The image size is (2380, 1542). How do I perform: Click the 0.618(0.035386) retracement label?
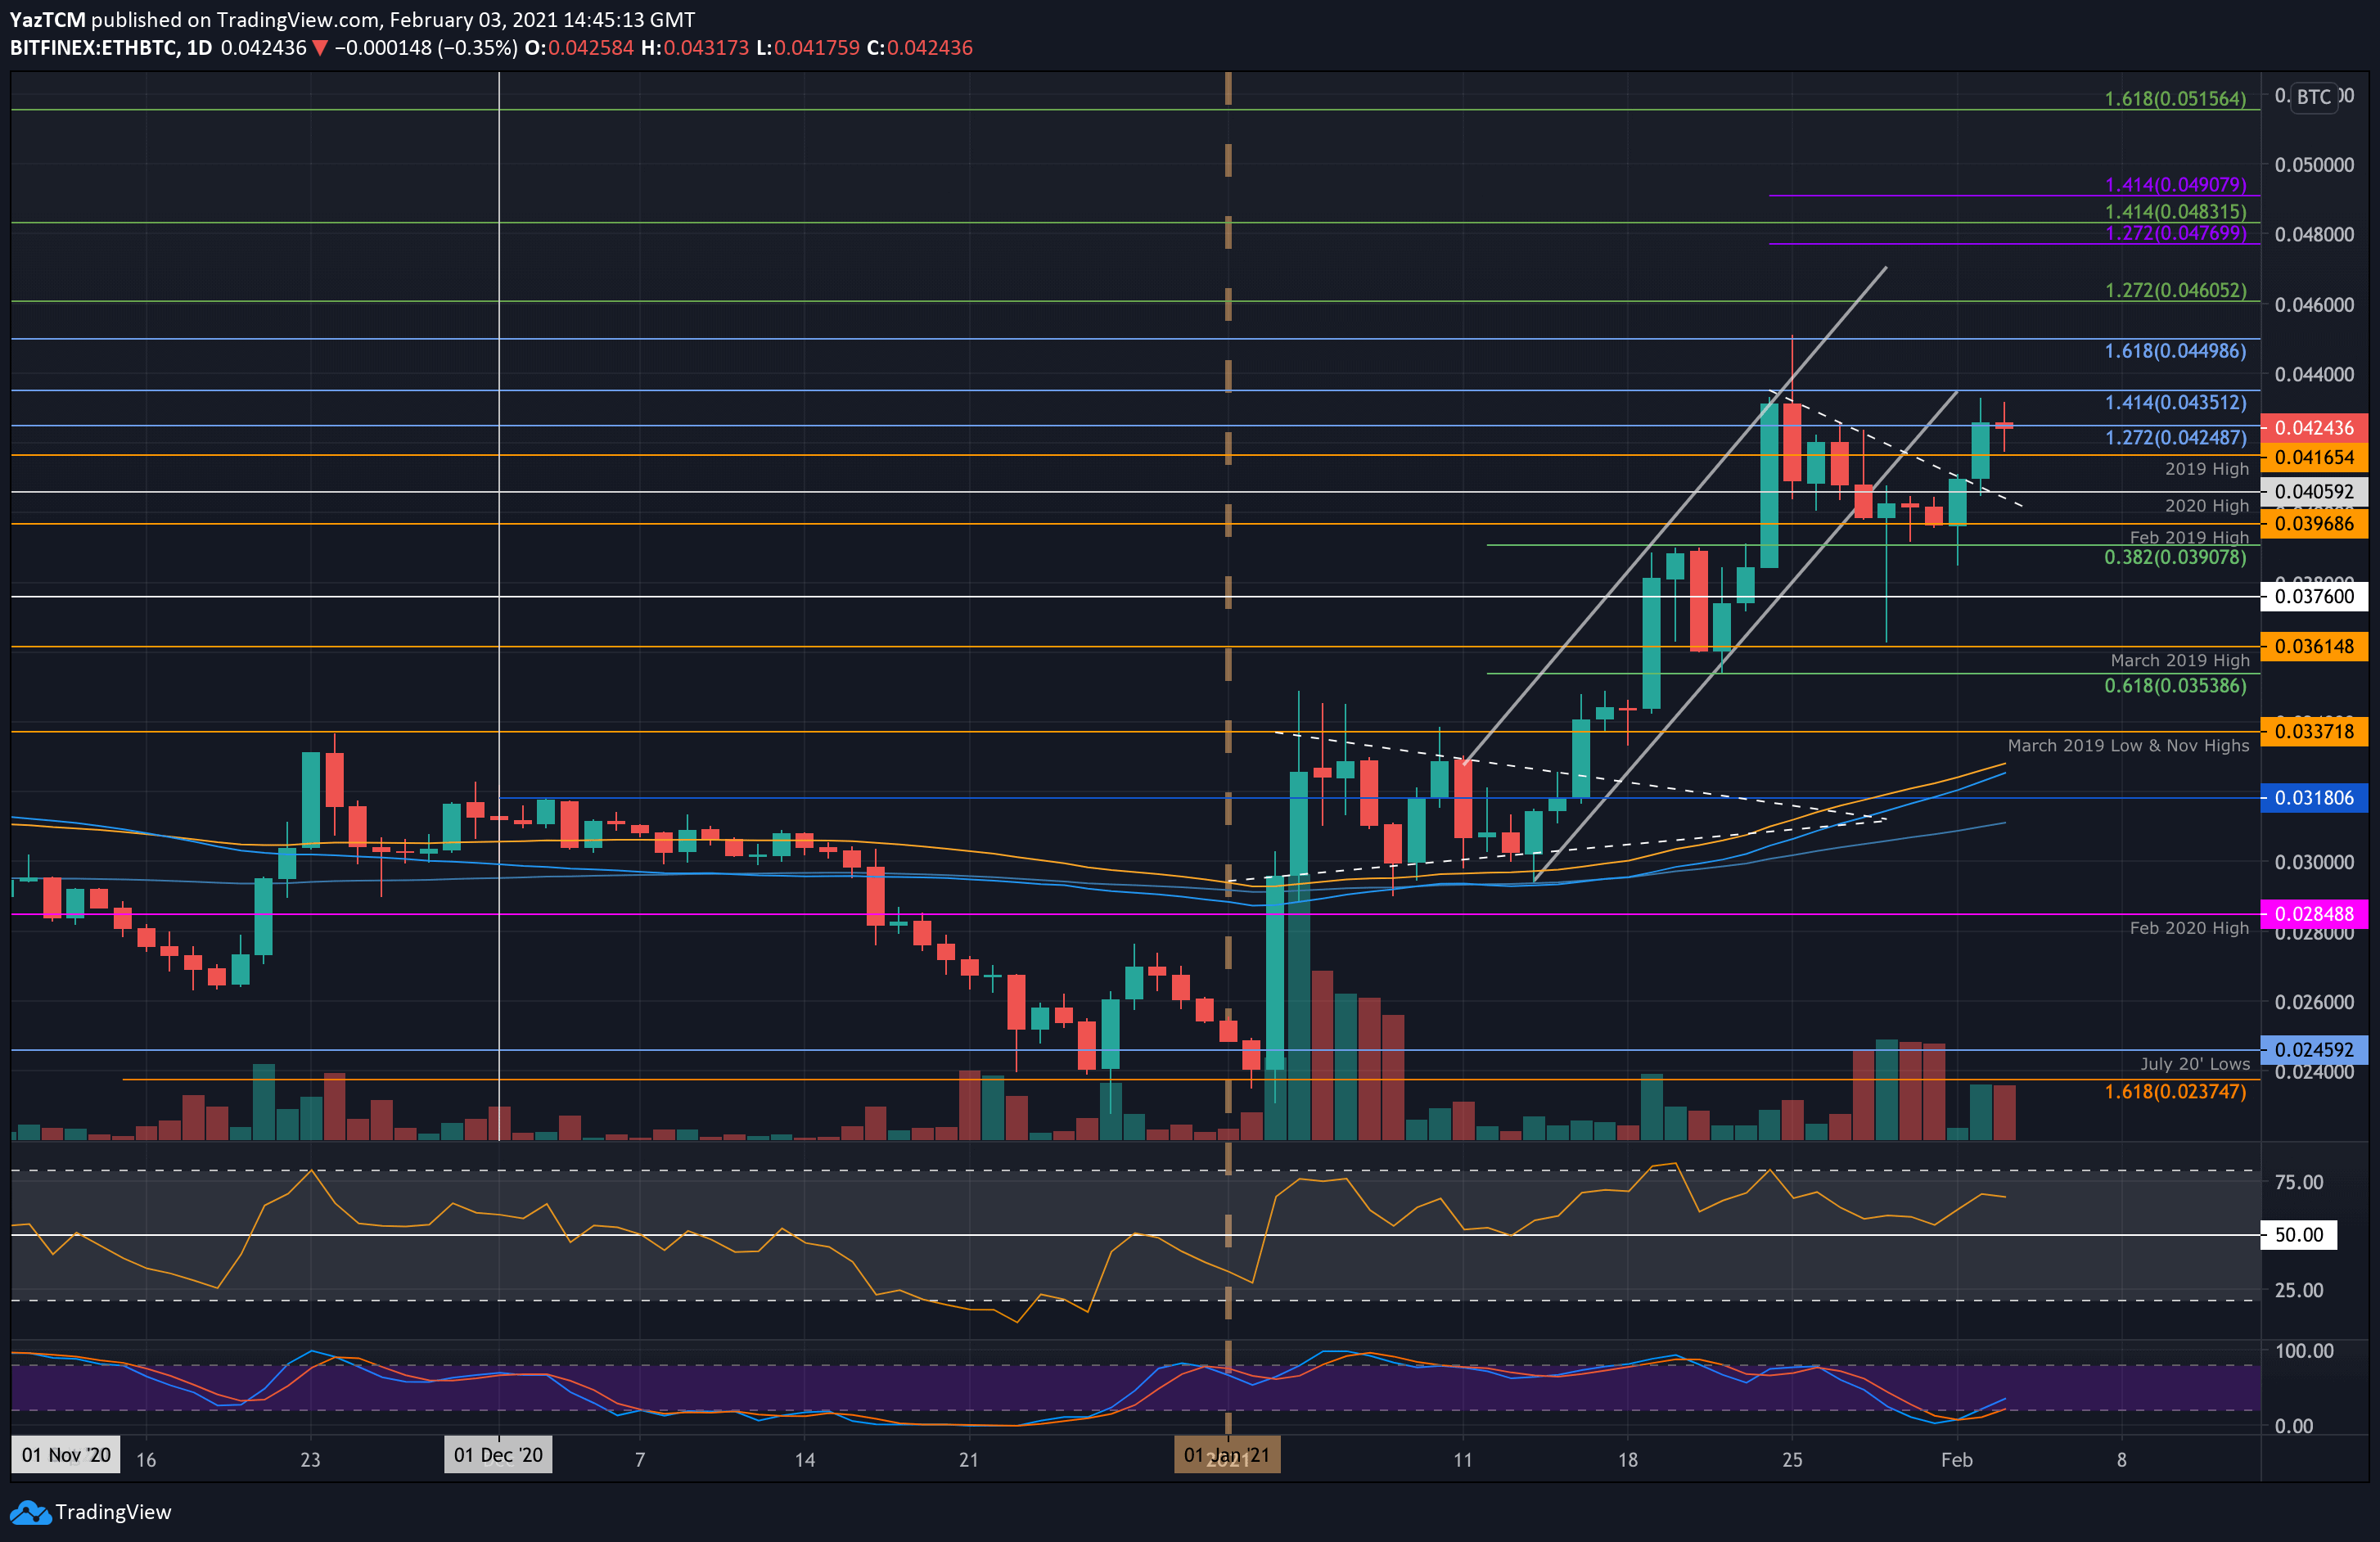point(2175,686)
